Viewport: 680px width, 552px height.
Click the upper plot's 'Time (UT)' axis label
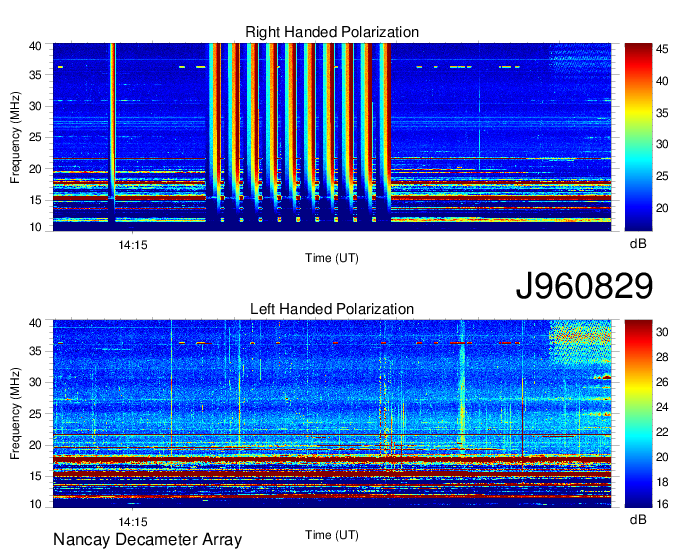pyautogui.click(x=332, y=258)
